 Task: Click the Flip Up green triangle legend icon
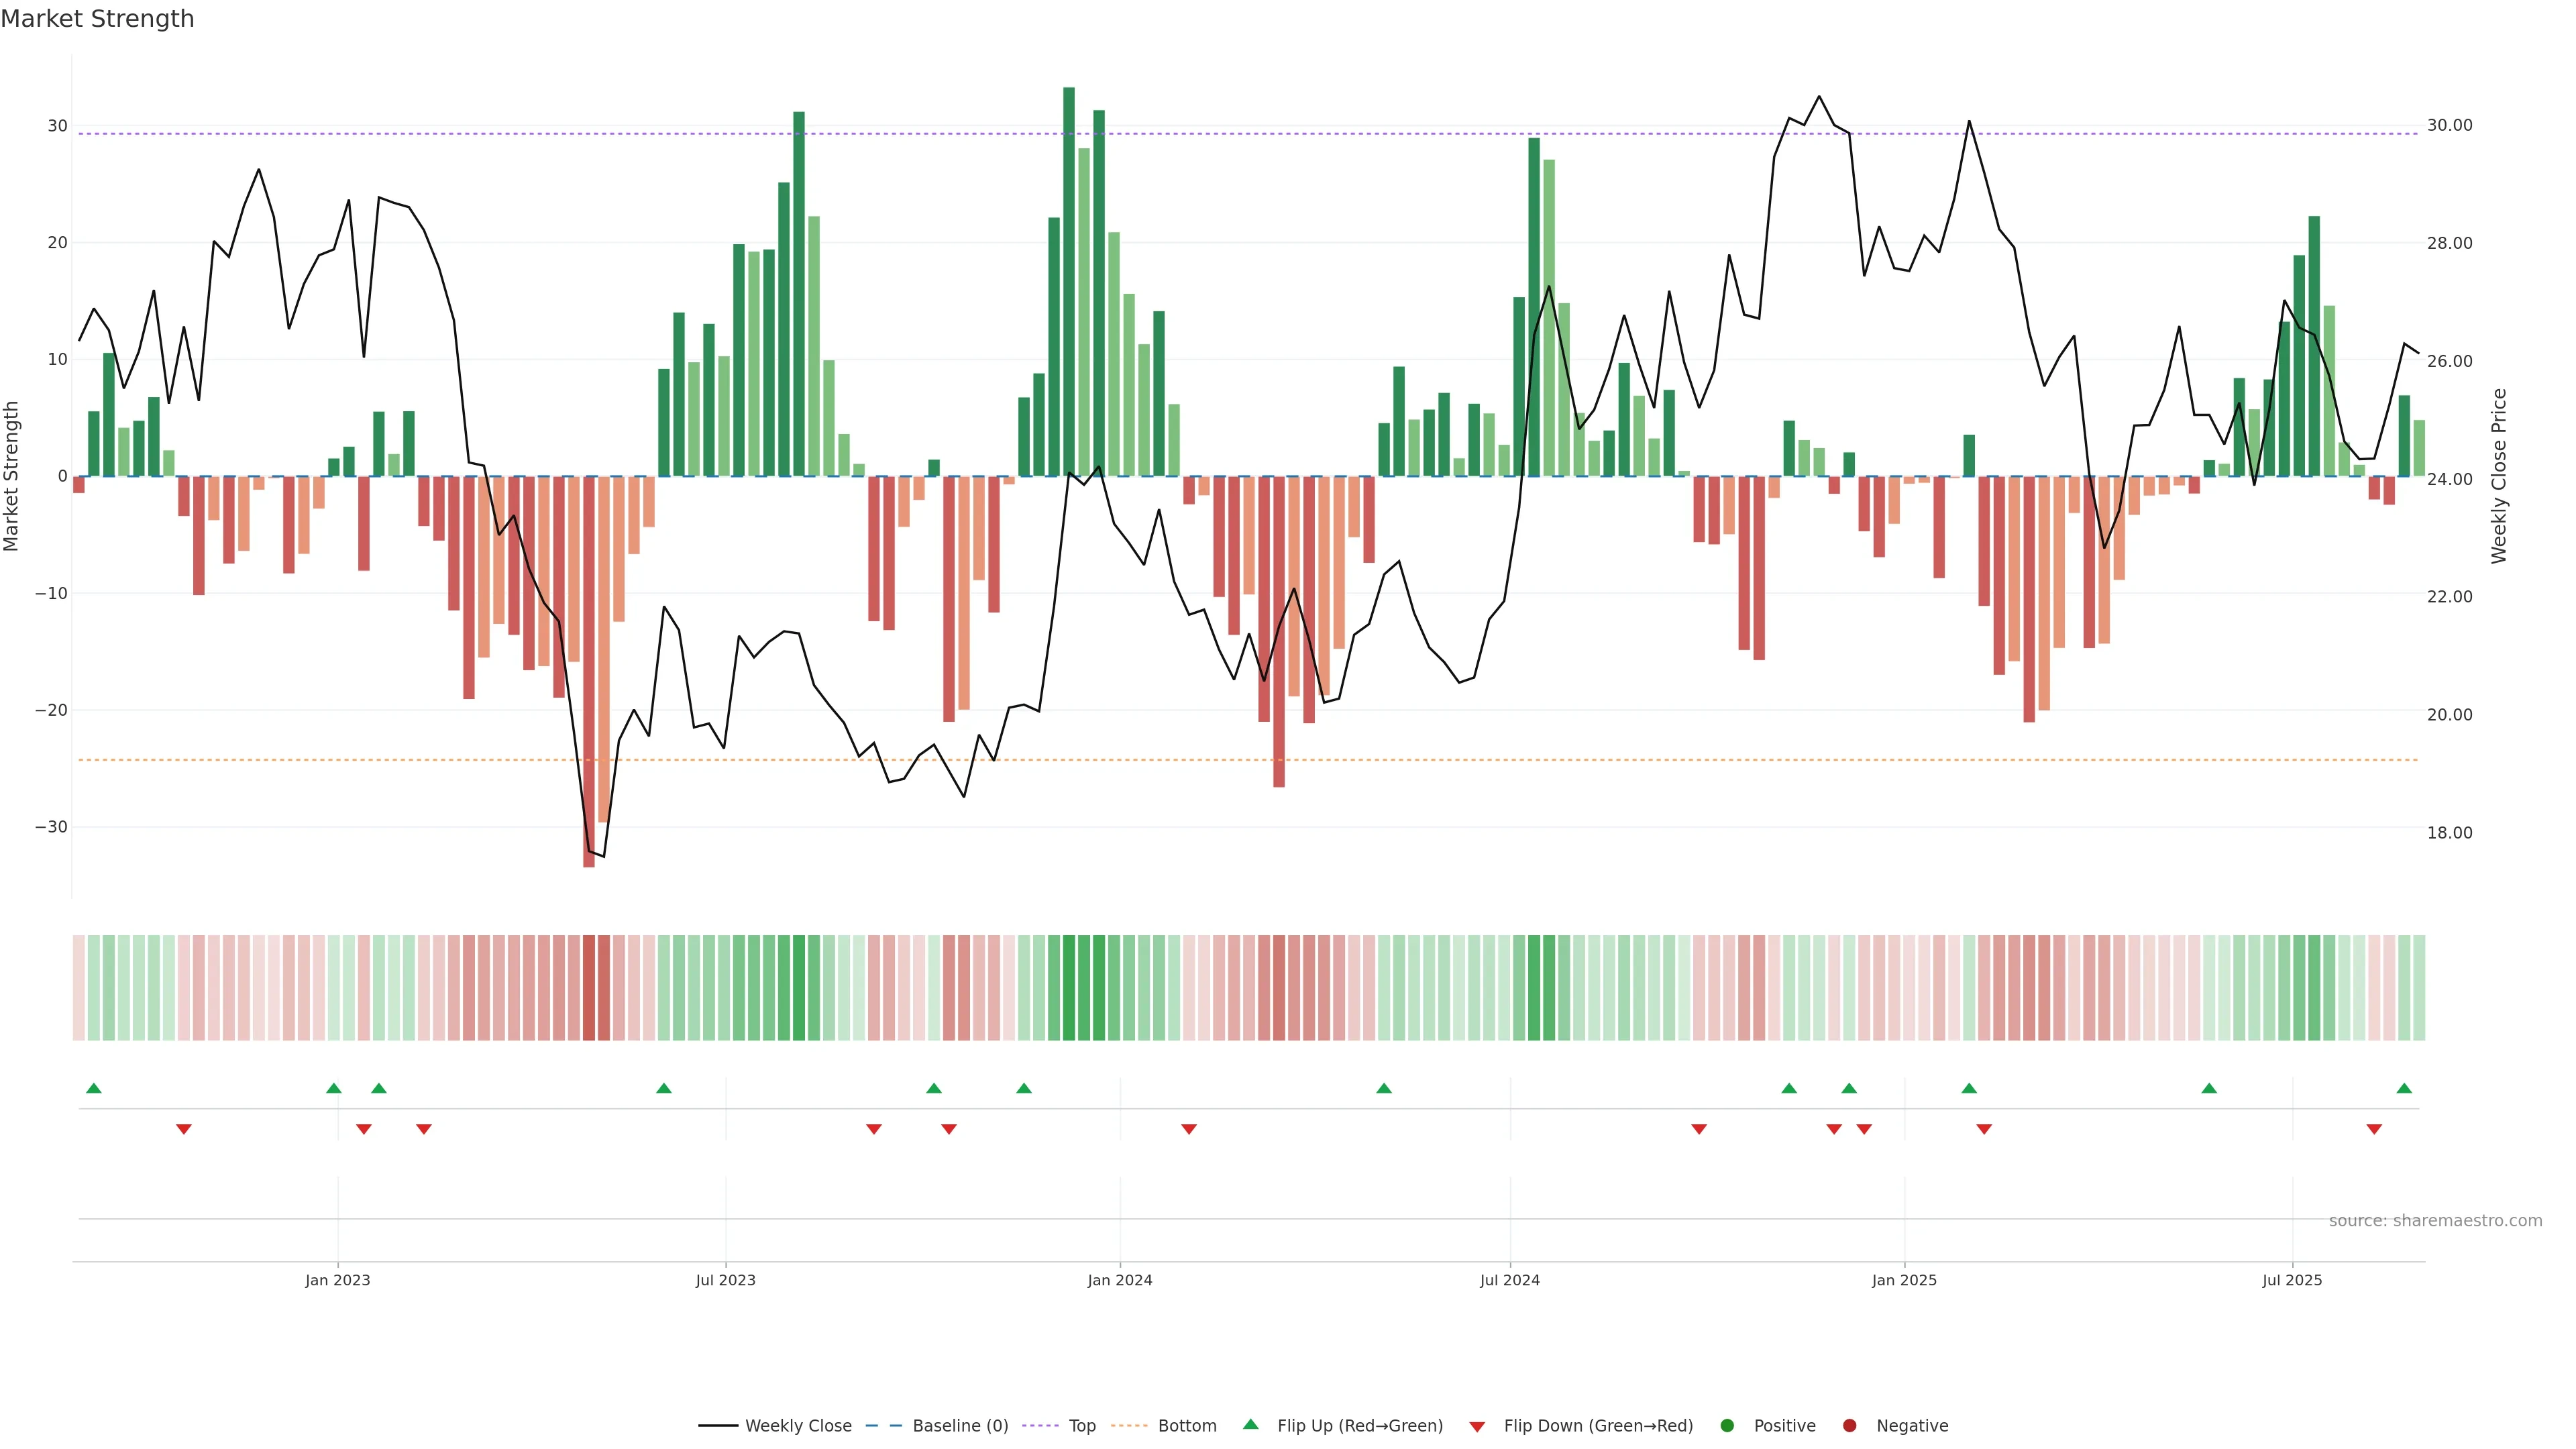click(1250, 1425)
